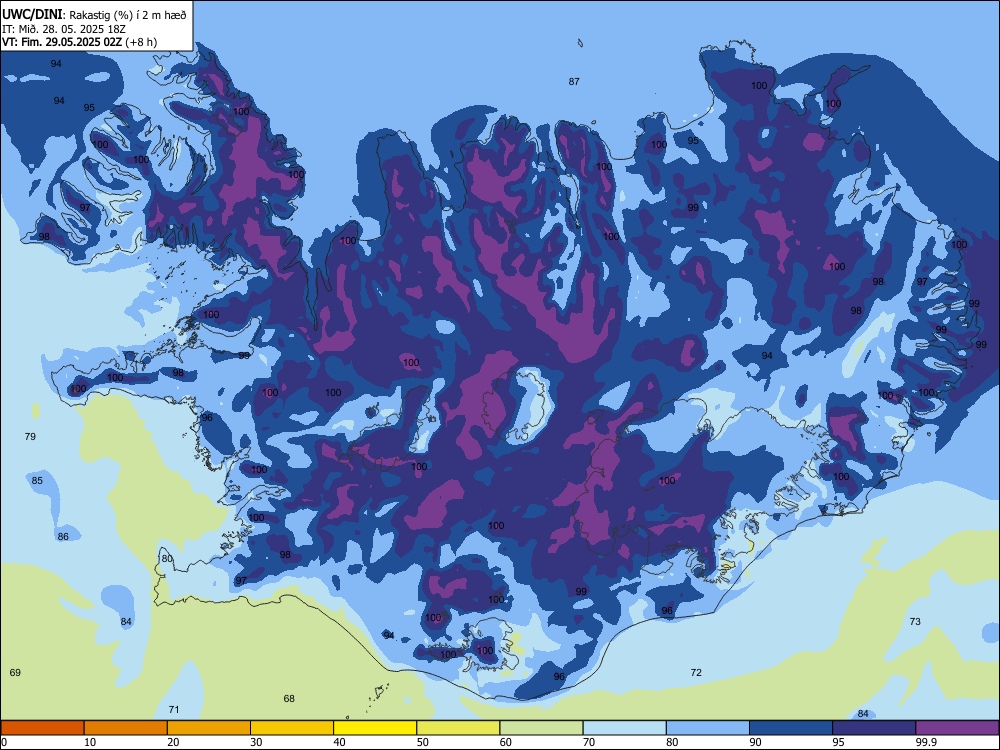The width and height of the screenshot is (1000, 750).
Task: Click the orange 10–20 legend swatch
Action: point(126,728)
